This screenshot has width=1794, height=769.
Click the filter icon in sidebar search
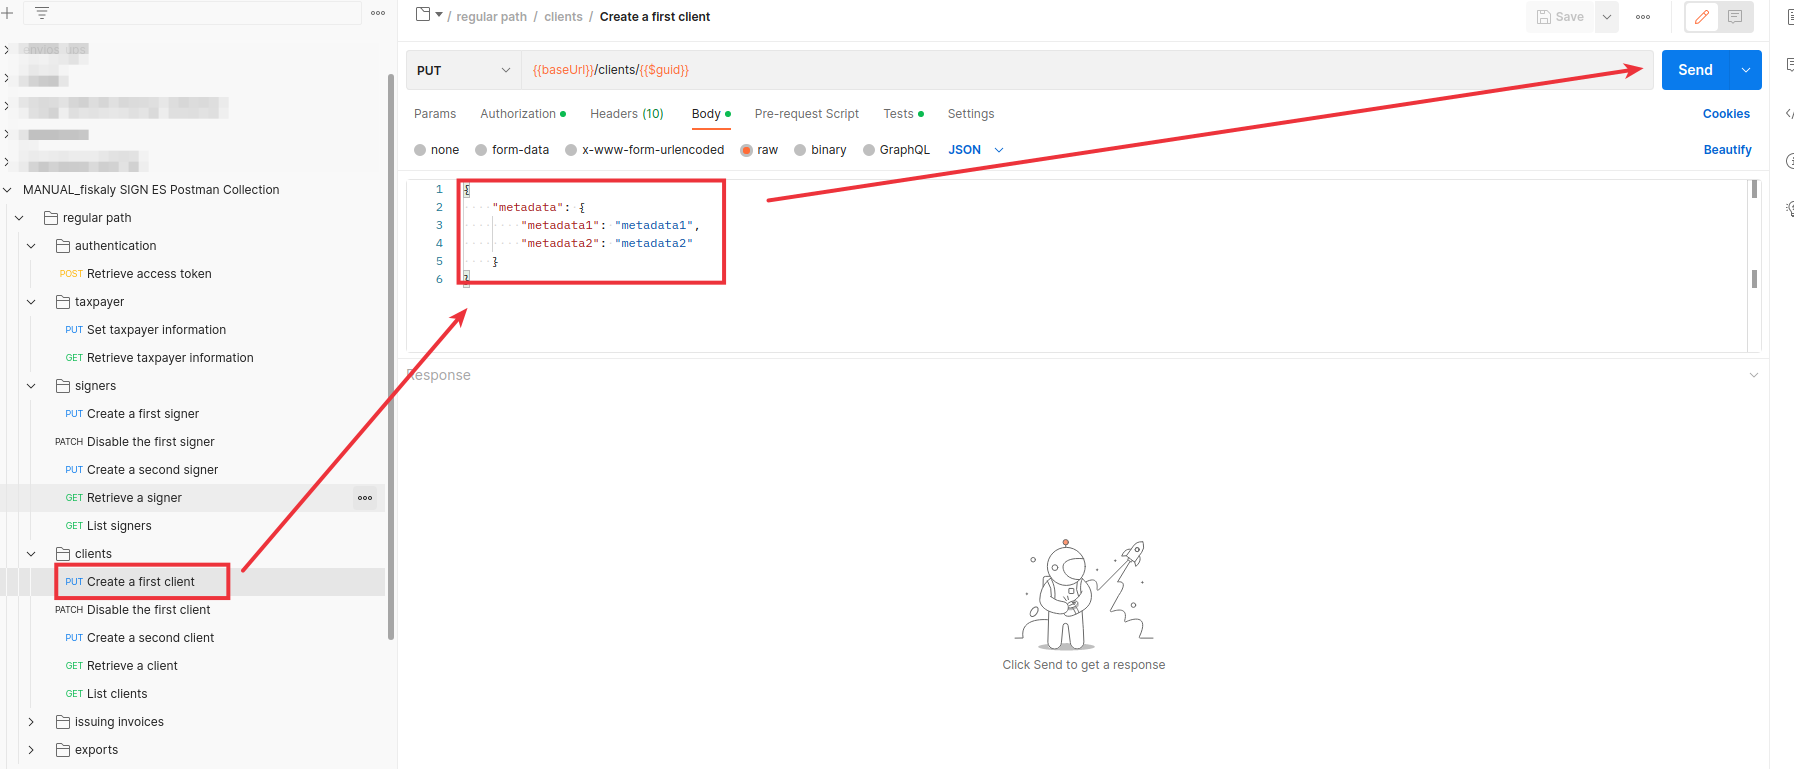(x=42, y=13)
